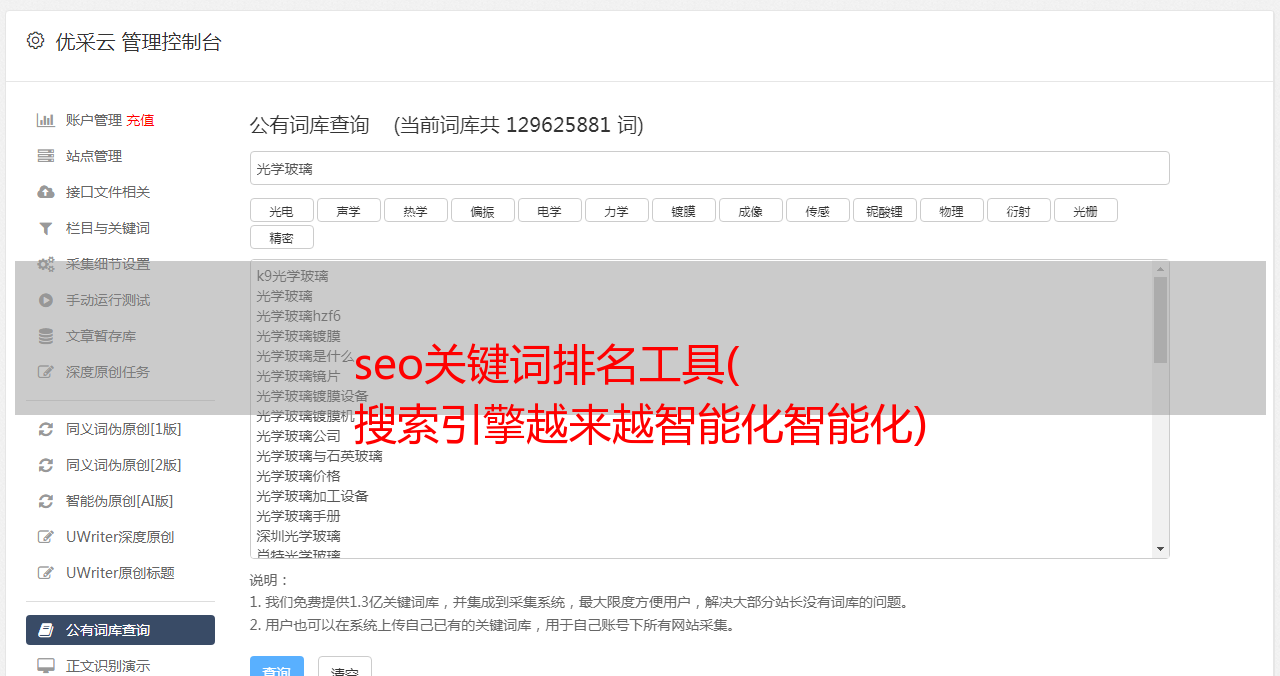
Task: Click the server icon for 站点管理
Action: point(46,156)
